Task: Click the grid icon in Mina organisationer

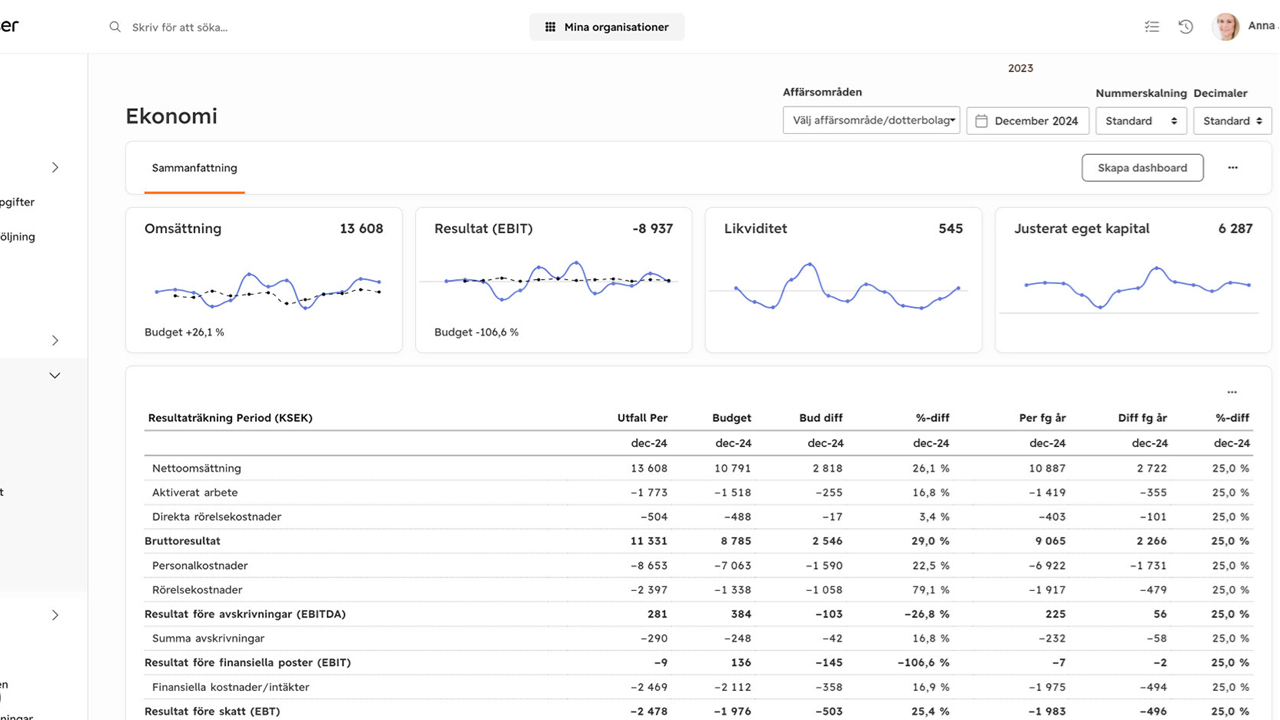Action: click(550, 27)
